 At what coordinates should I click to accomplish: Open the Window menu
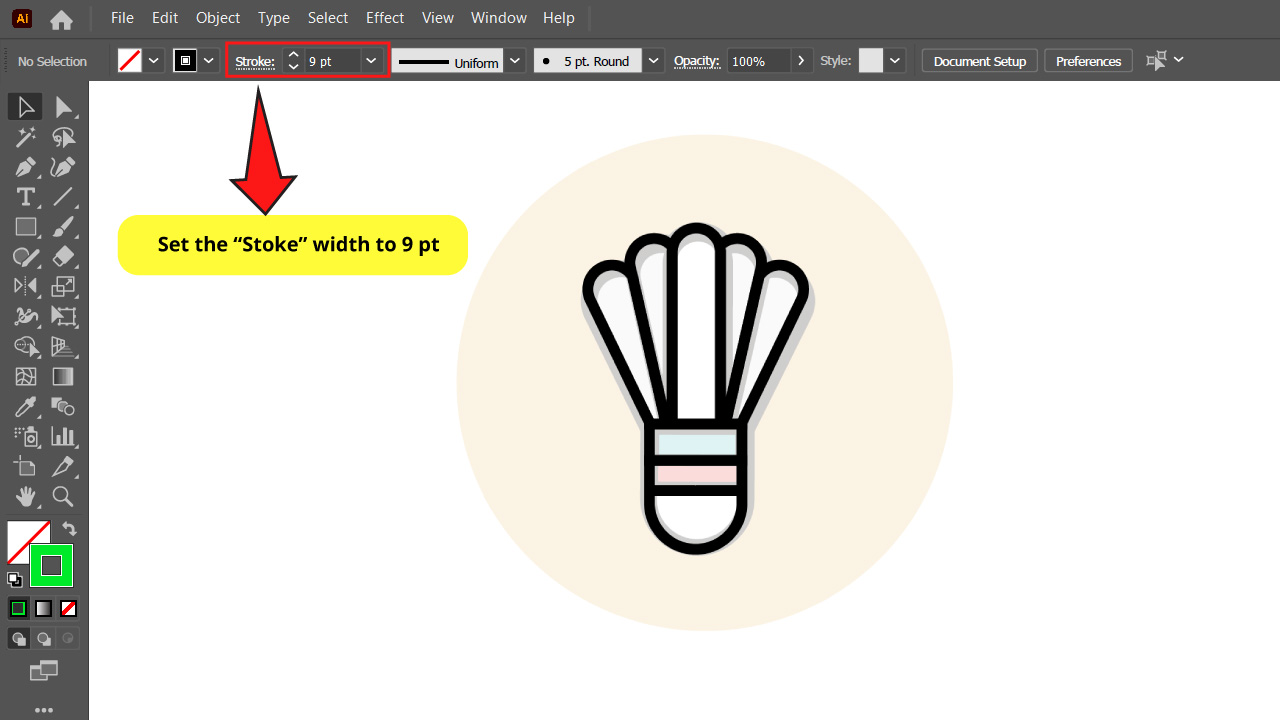pos(498,17)
